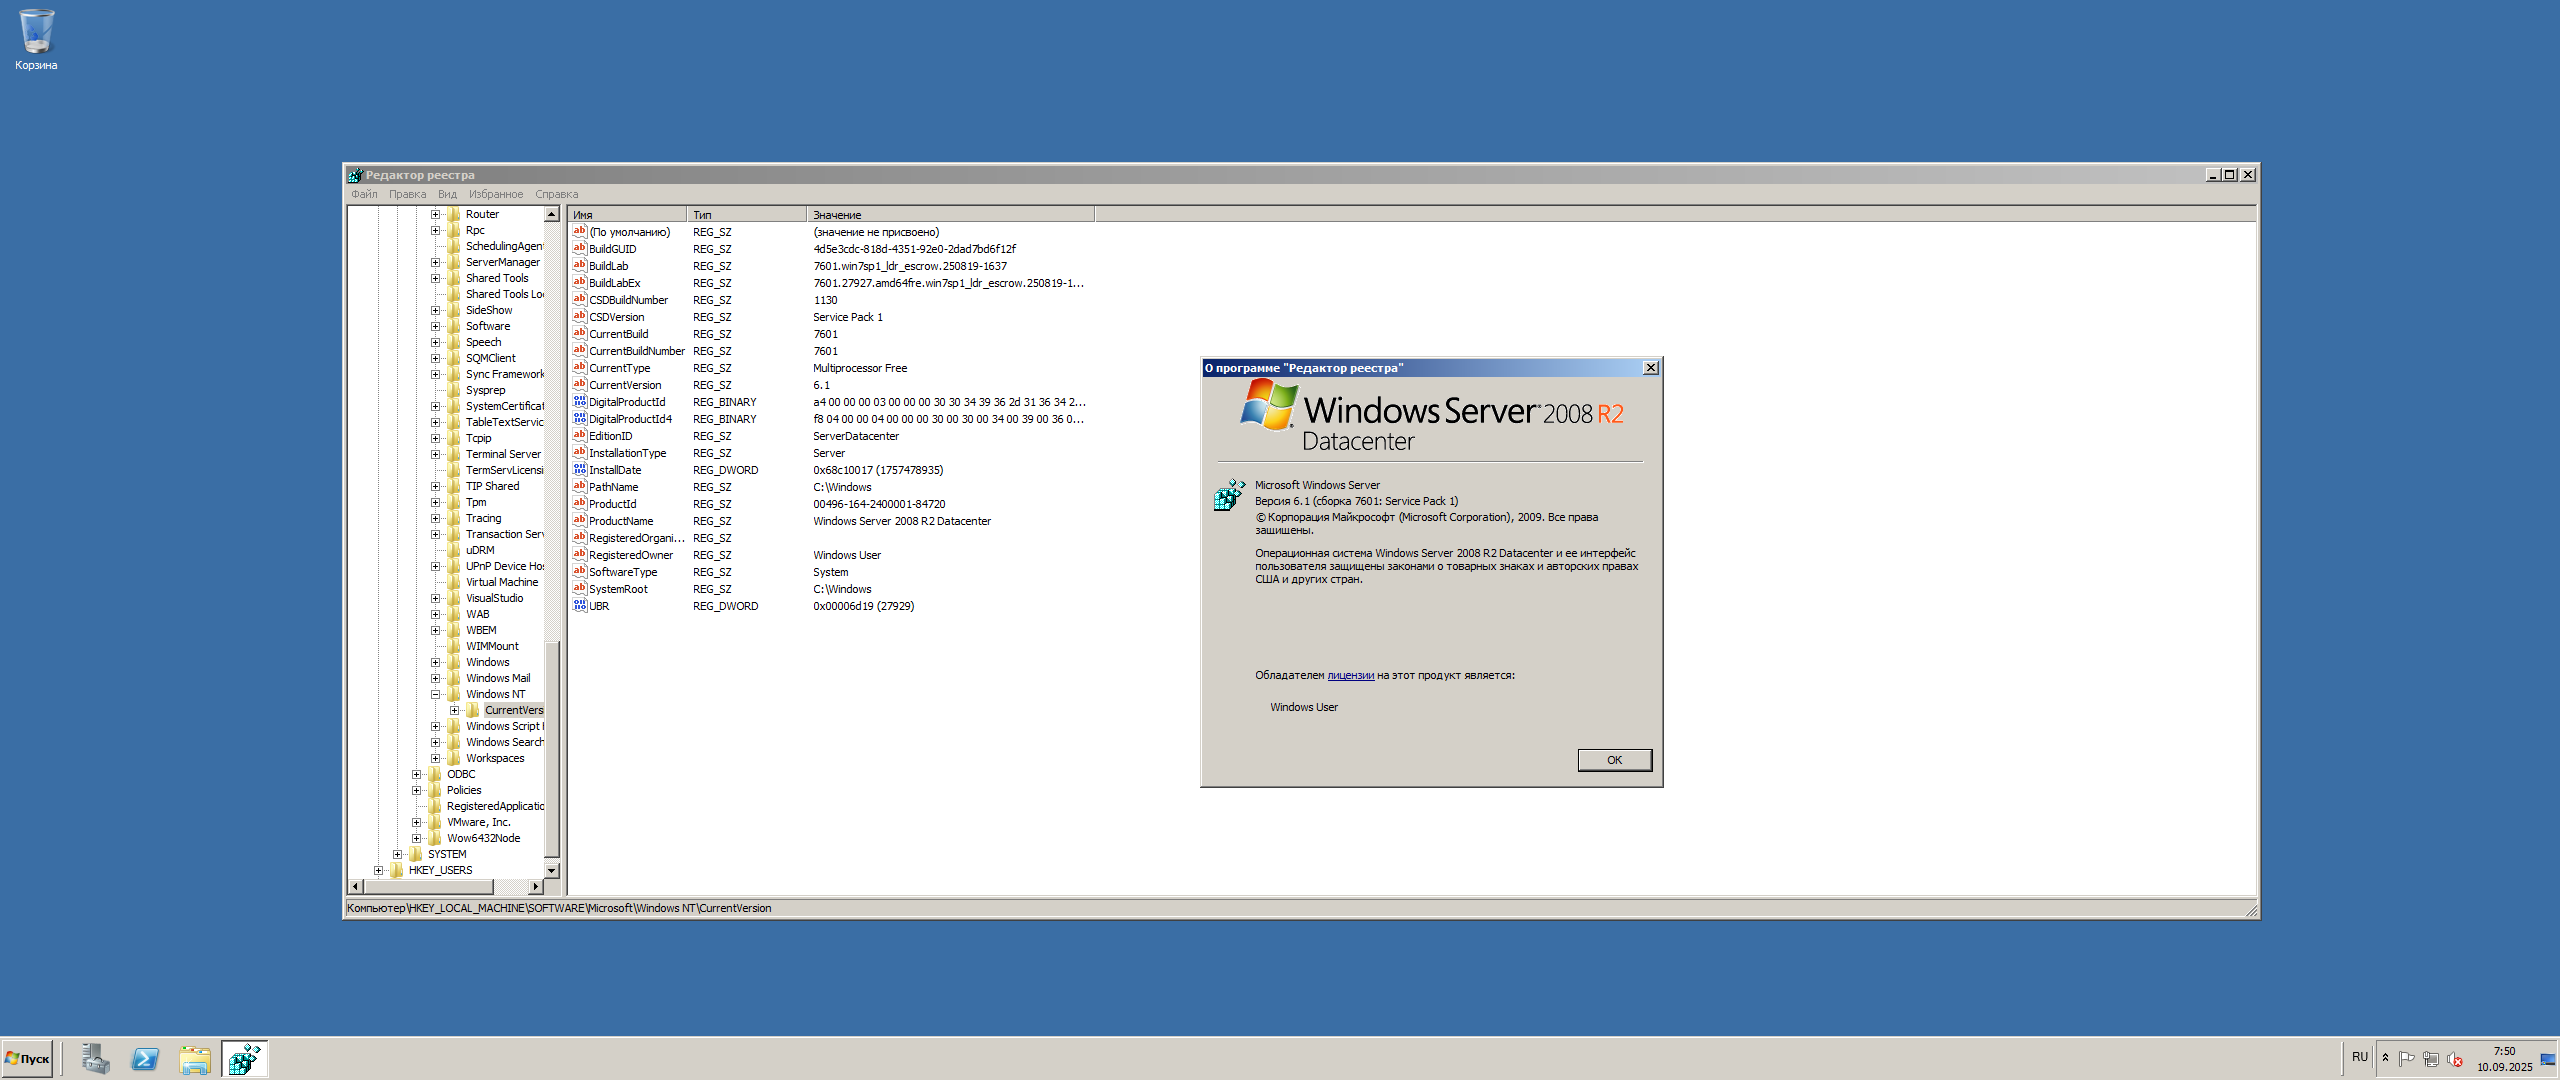Viewport: 2560px width, 1080px height.
Task: Click the Windows Mail folder icon
Action: (454, 678)
